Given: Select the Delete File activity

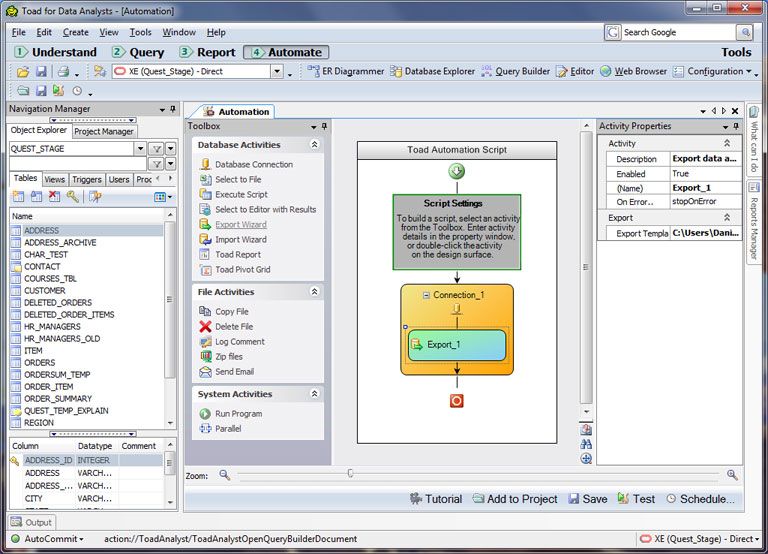Looking at the screenshot, I should click(226, 327).
